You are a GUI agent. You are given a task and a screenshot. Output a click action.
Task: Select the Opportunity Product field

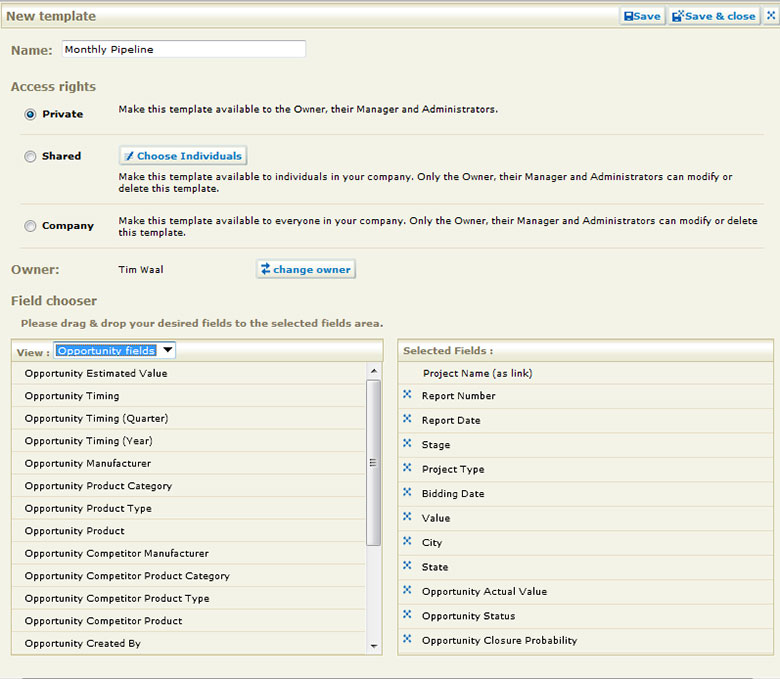189,531
